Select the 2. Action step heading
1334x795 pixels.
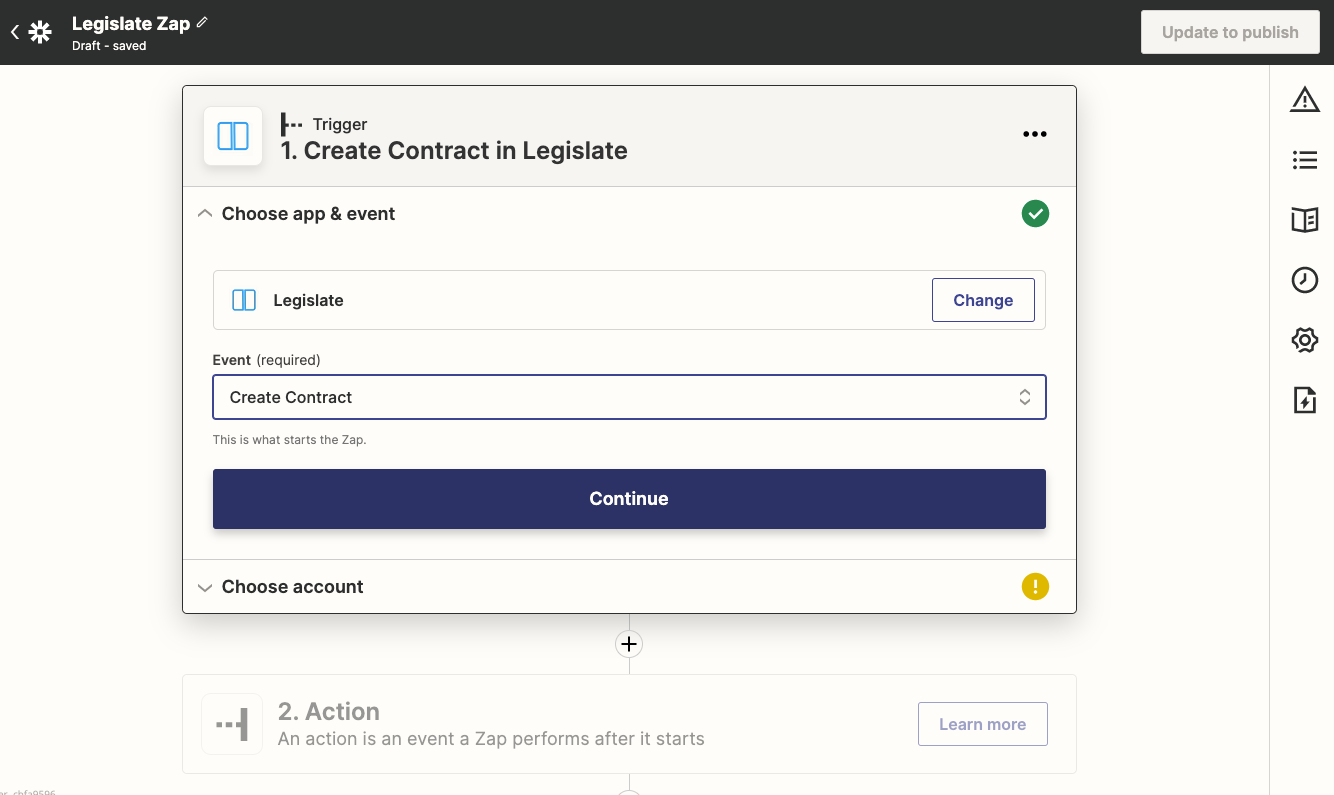click(x=329, y=711)
